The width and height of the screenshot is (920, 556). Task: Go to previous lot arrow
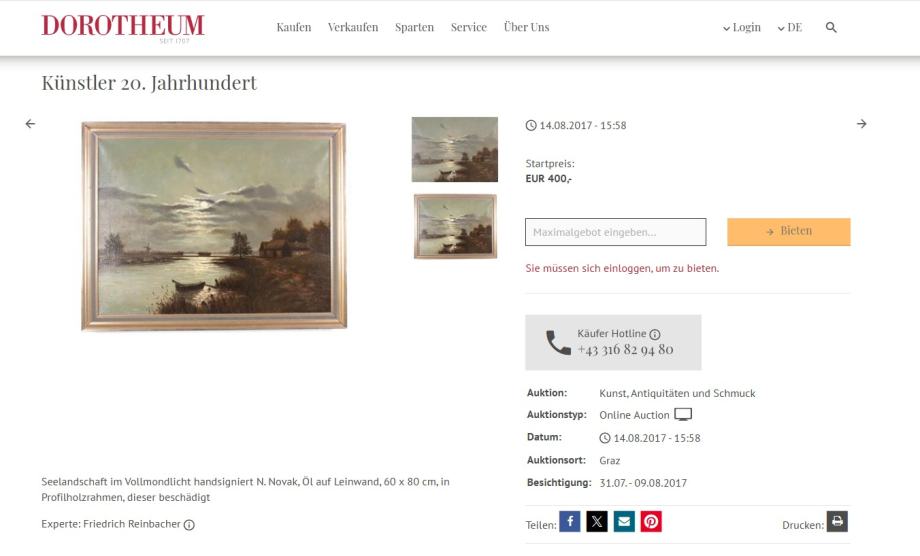pyautogui.click(x=31, y=124)
